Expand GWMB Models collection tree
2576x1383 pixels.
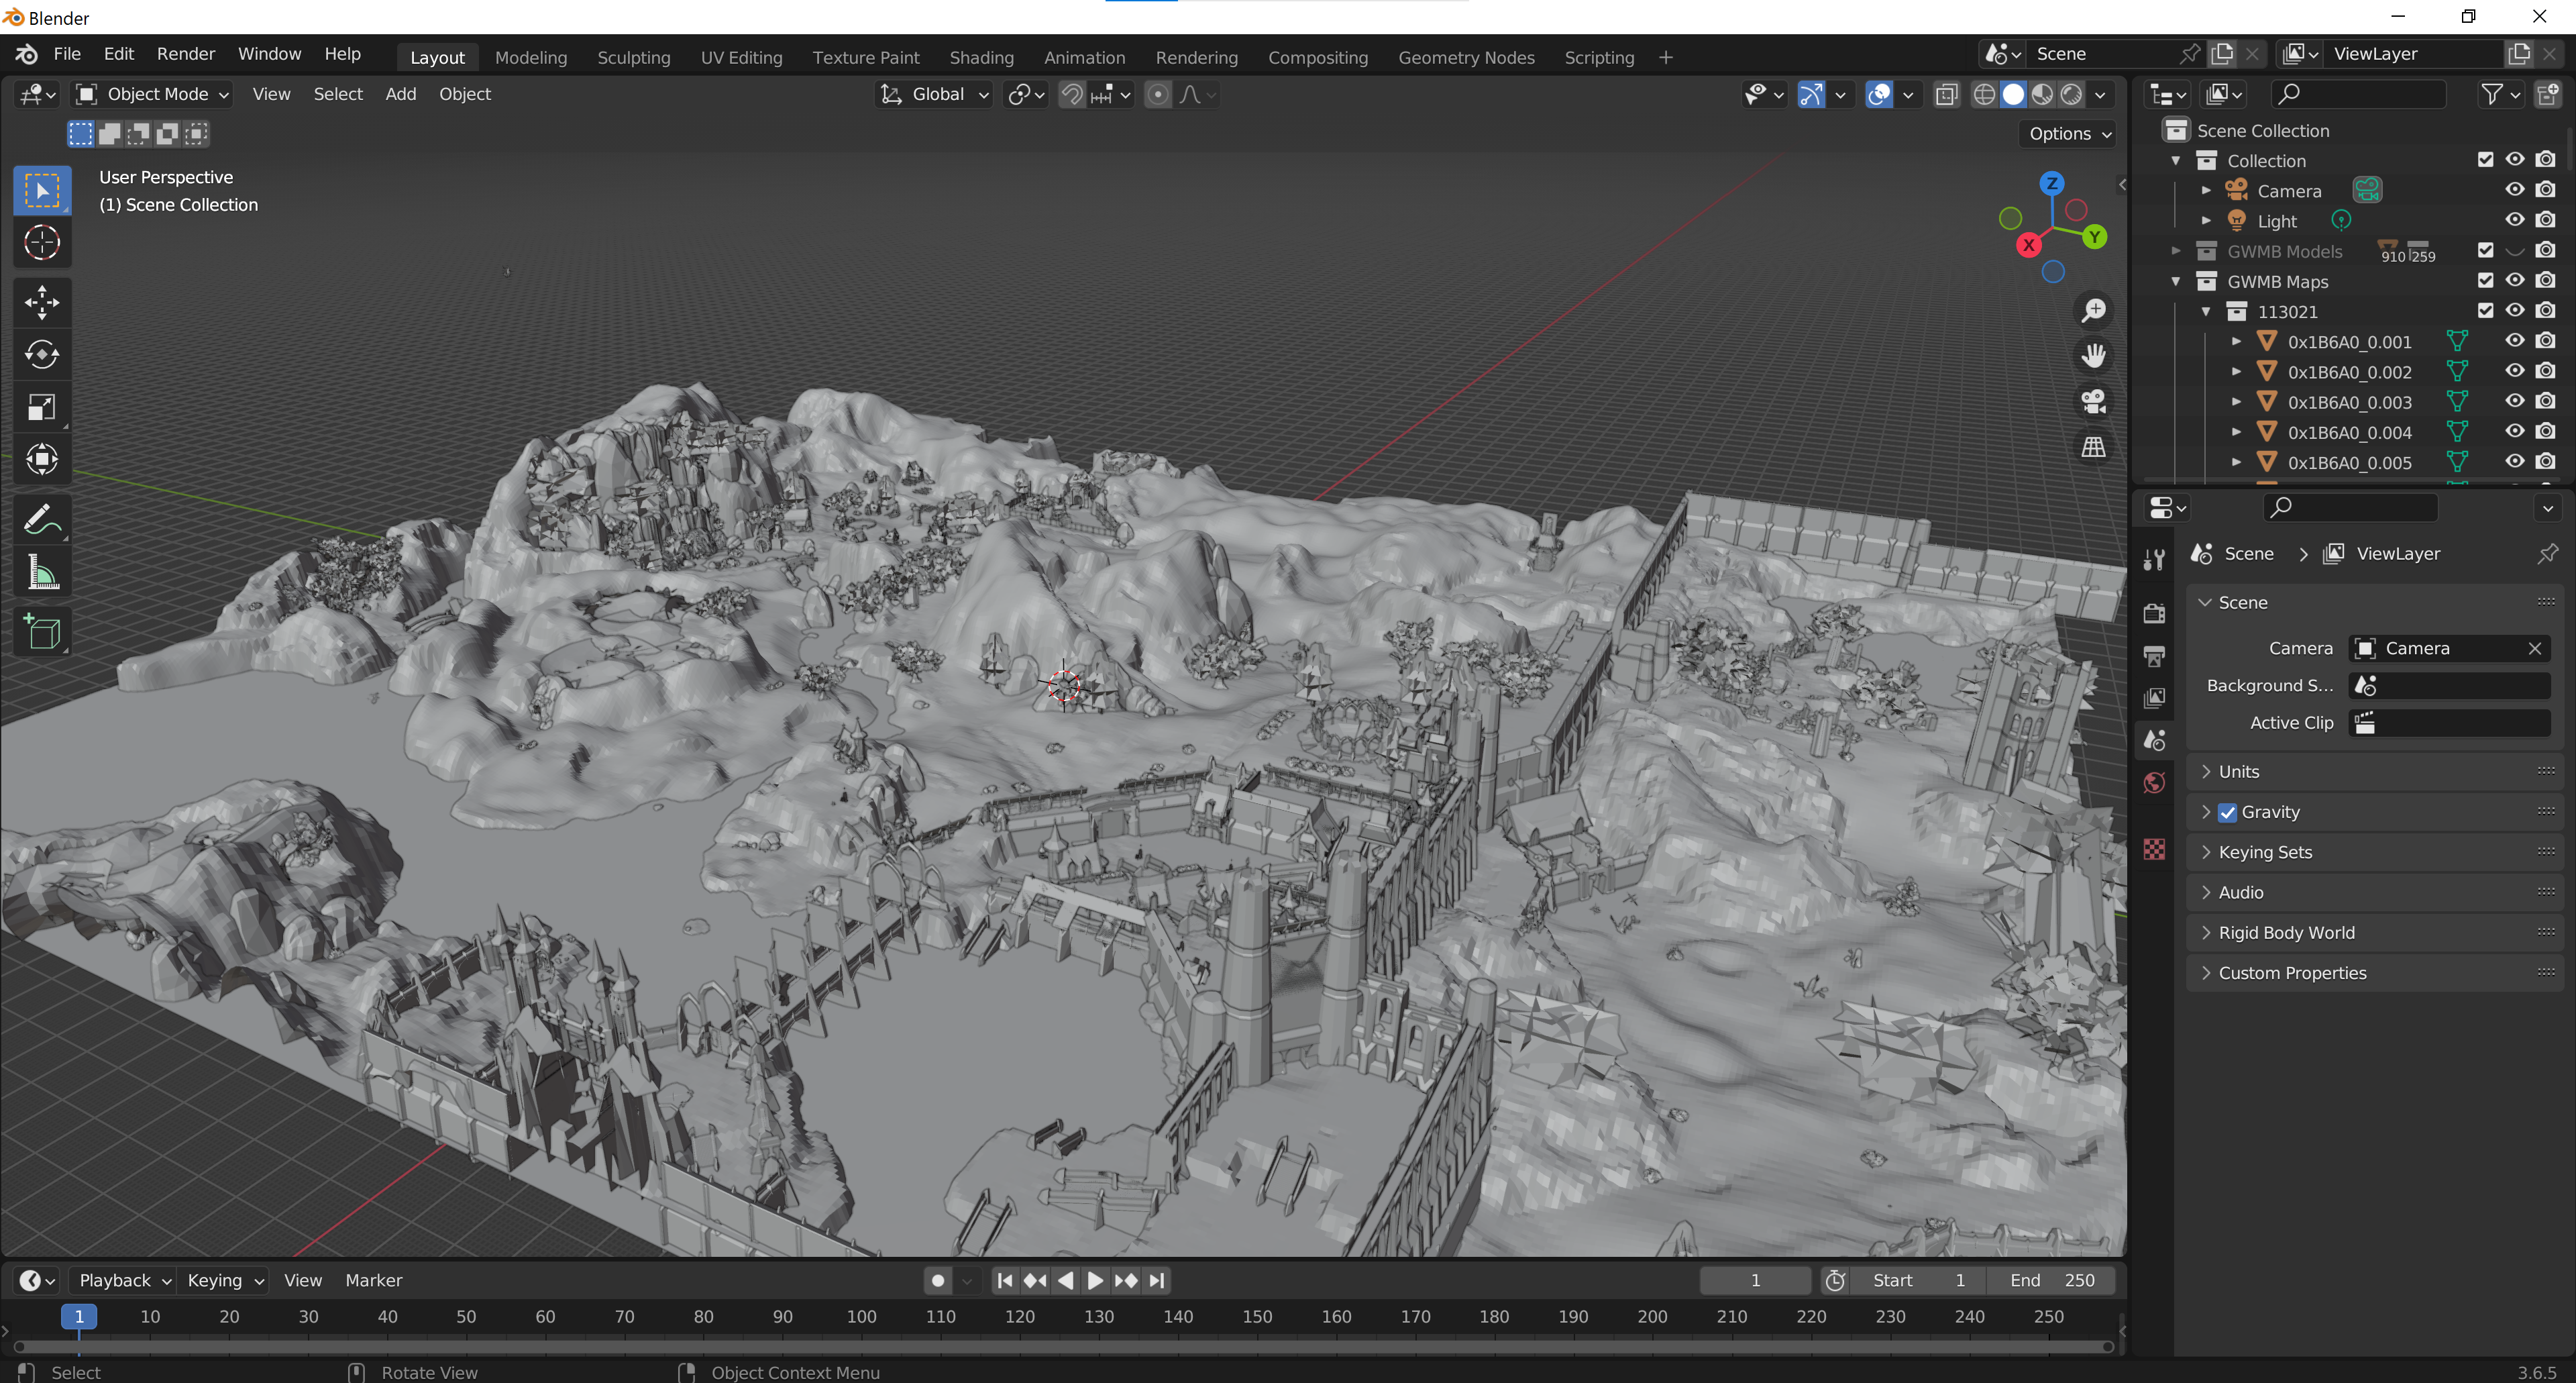[x=2176, y=251]
